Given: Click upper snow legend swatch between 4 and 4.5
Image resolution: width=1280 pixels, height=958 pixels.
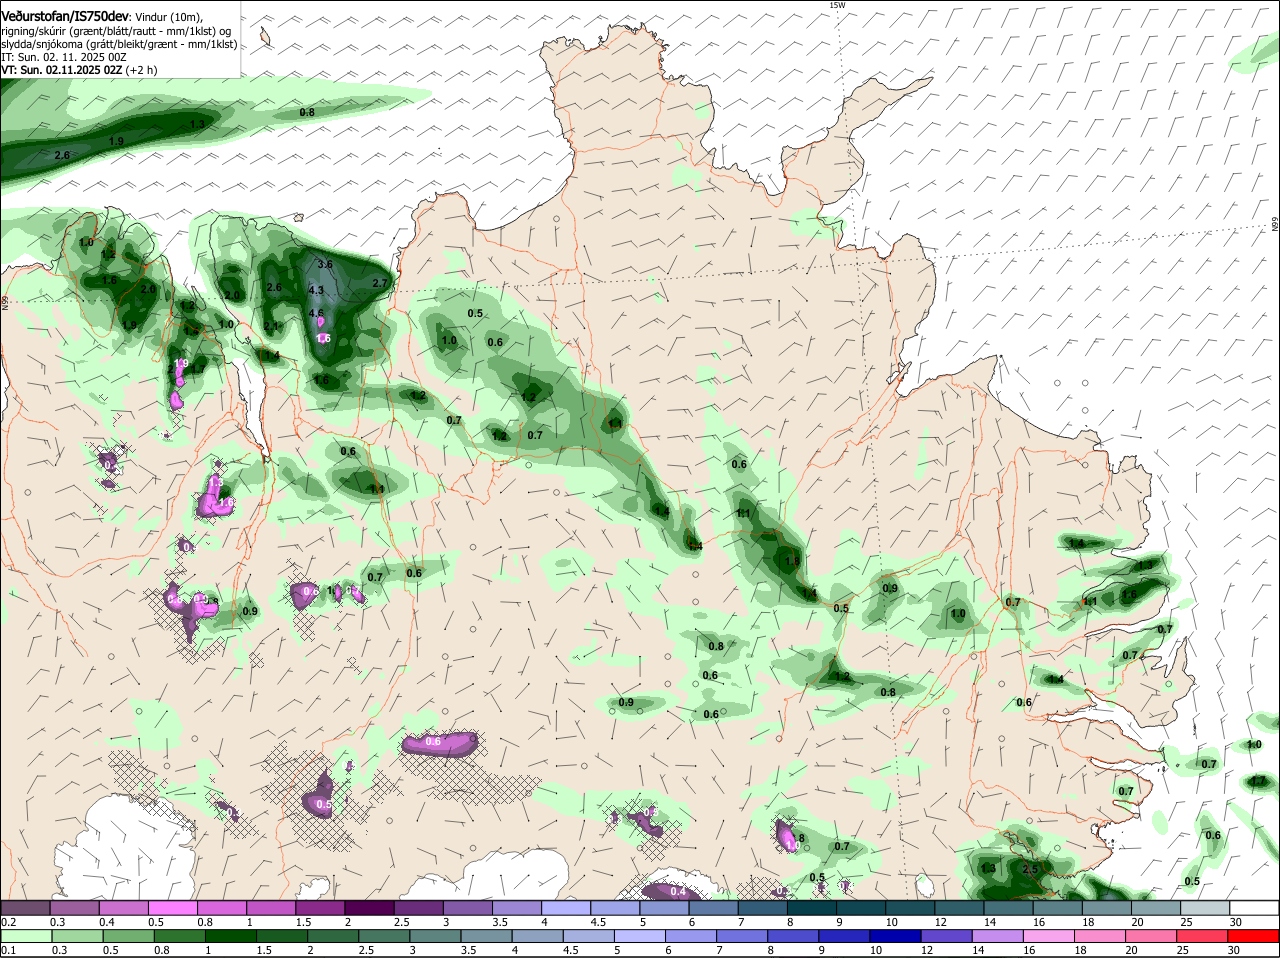Looking at the screenshot, I should point(566,907).
